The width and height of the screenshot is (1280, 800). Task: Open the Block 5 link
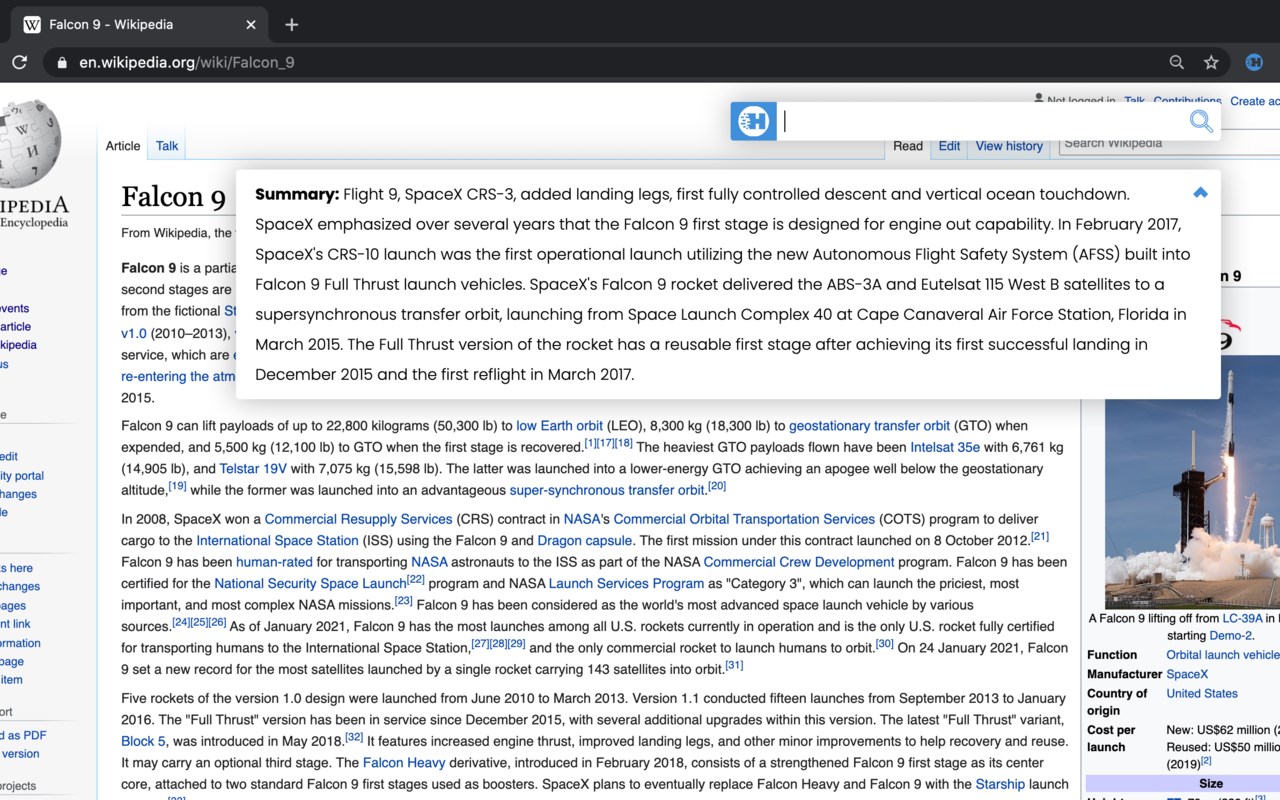tap(144, 741)
